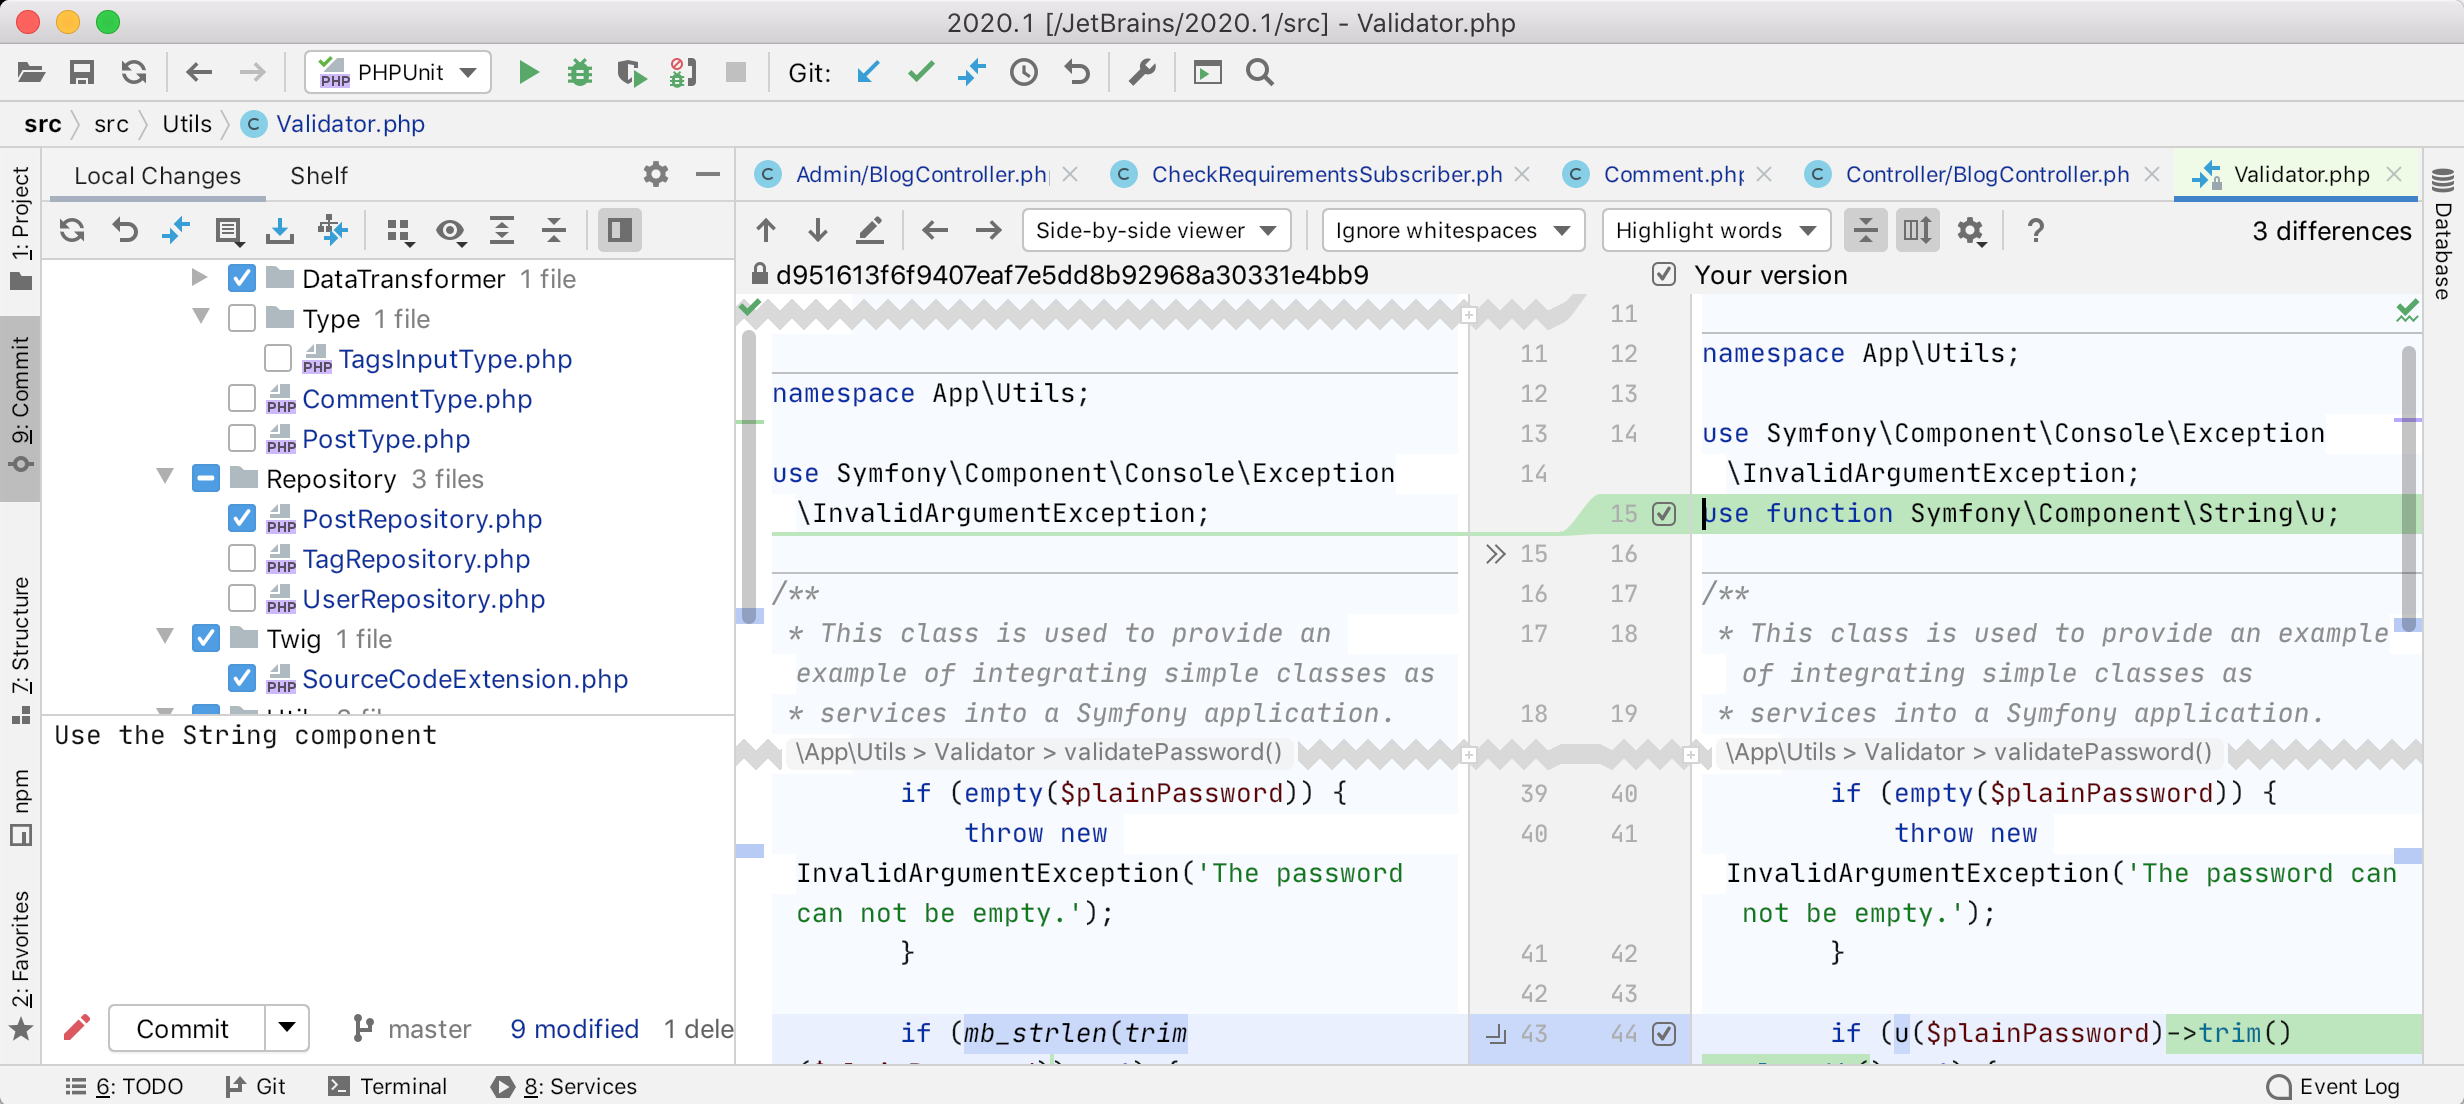The width and height of the screenshot is (2464, 1104).
Task: Expand the DataTransformer folder node
Action: click(200, 277)
